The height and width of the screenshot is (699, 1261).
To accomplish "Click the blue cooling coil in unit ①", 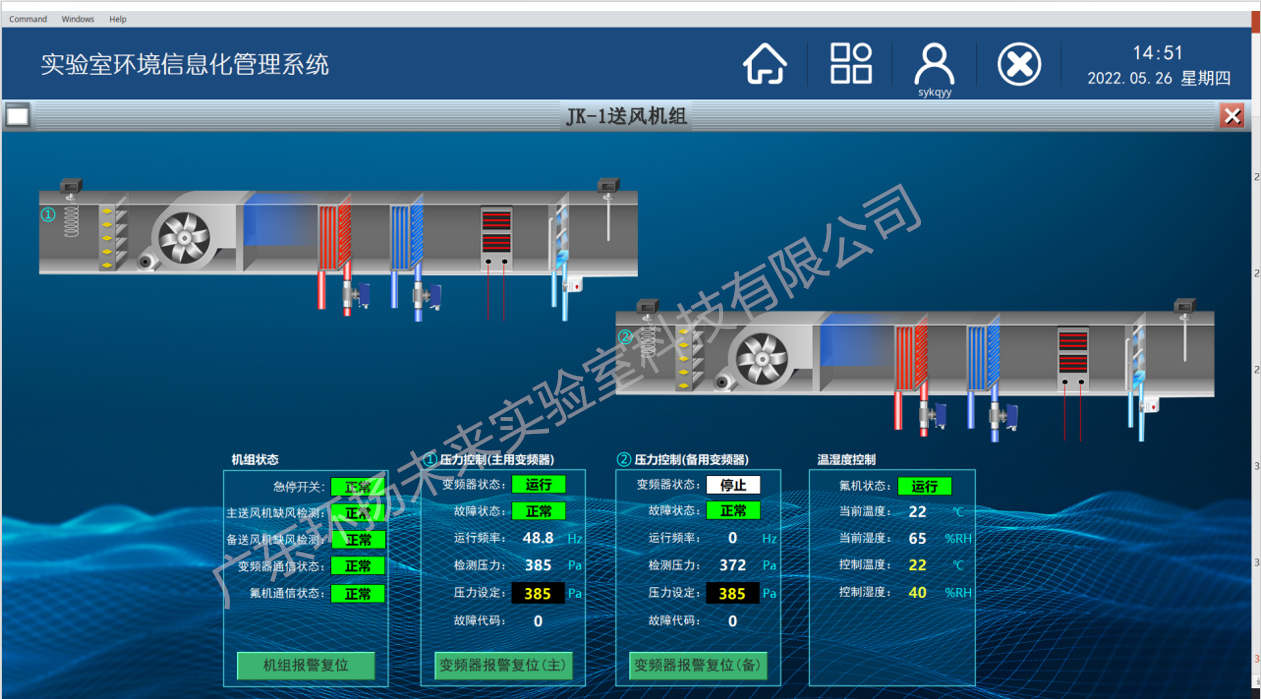I will 406,238.
